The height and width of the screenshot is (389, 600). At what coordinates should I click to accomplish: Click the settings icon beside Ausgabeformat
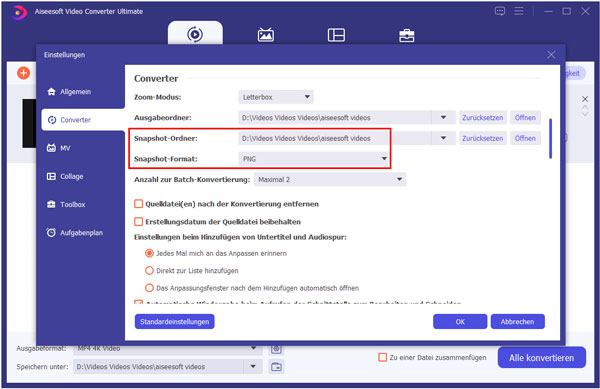coord(276,348)
